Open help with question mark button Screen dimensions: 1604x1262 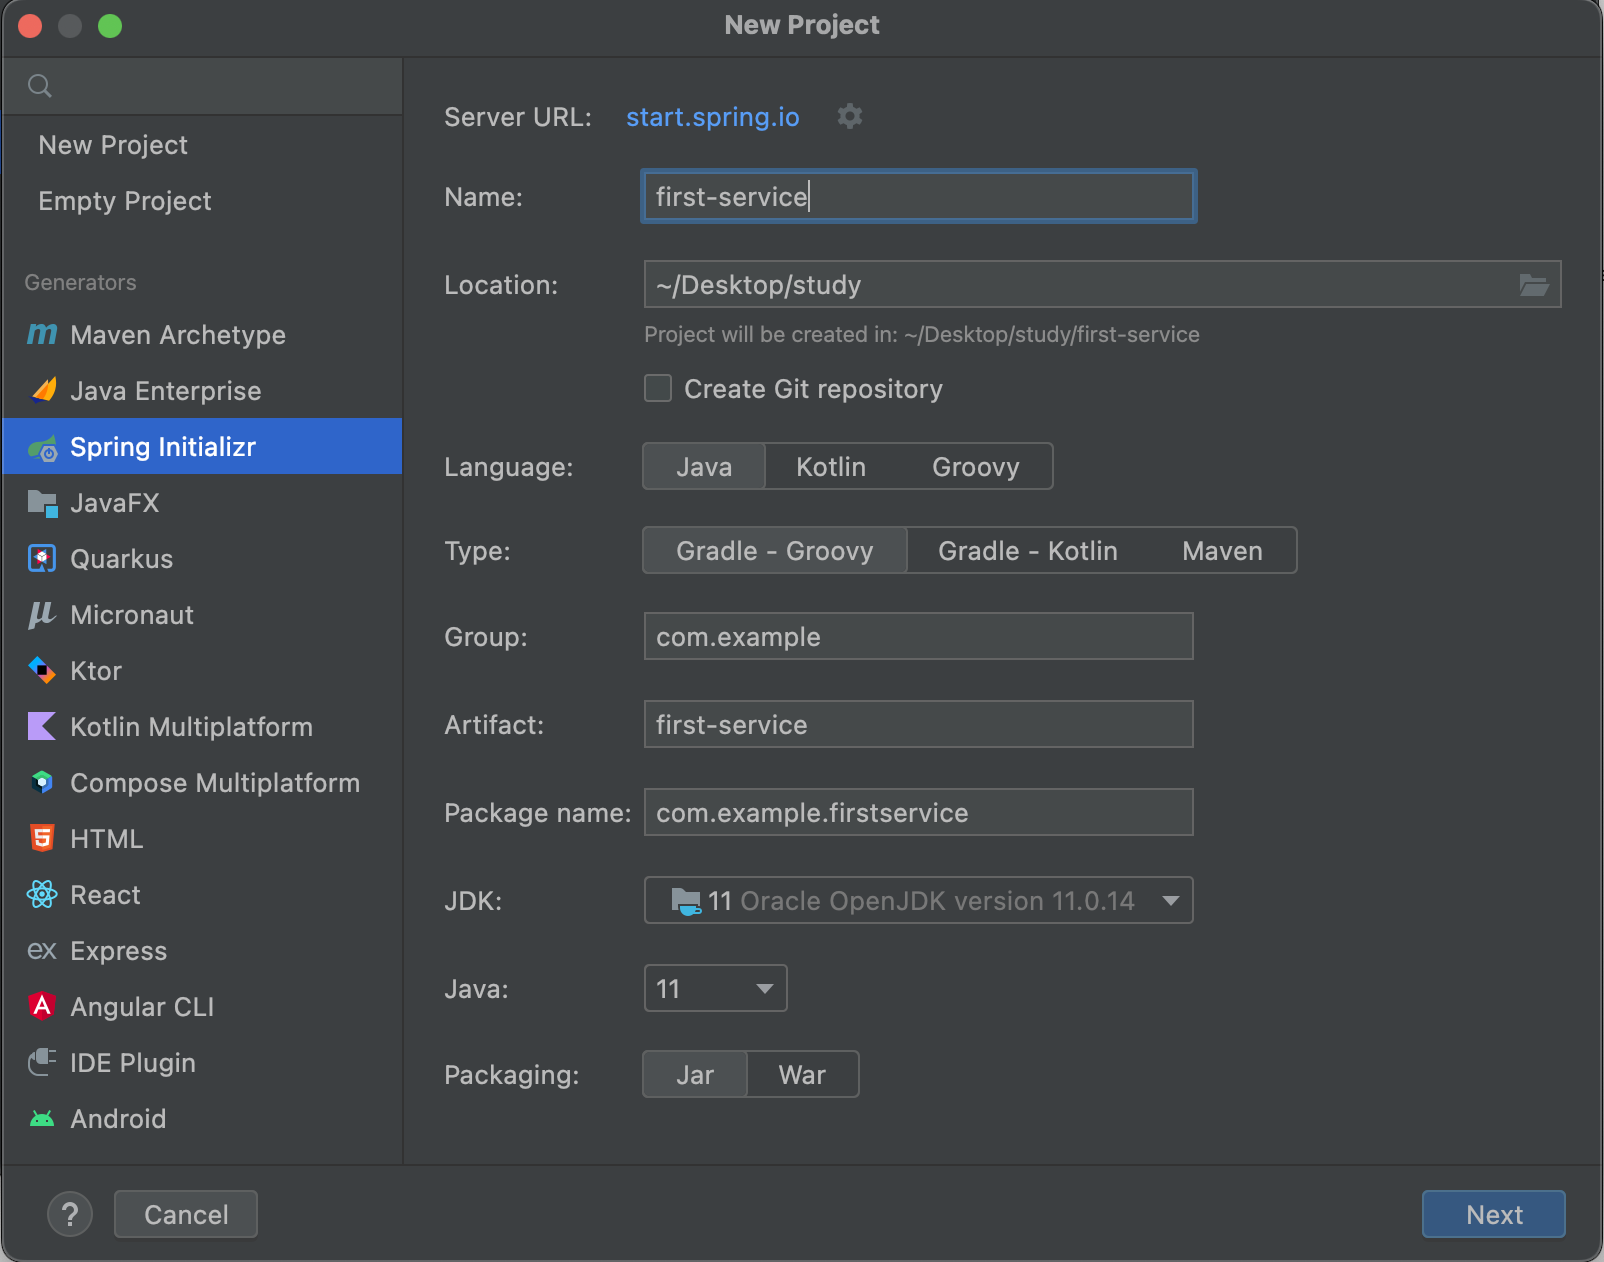point(70,1214)
